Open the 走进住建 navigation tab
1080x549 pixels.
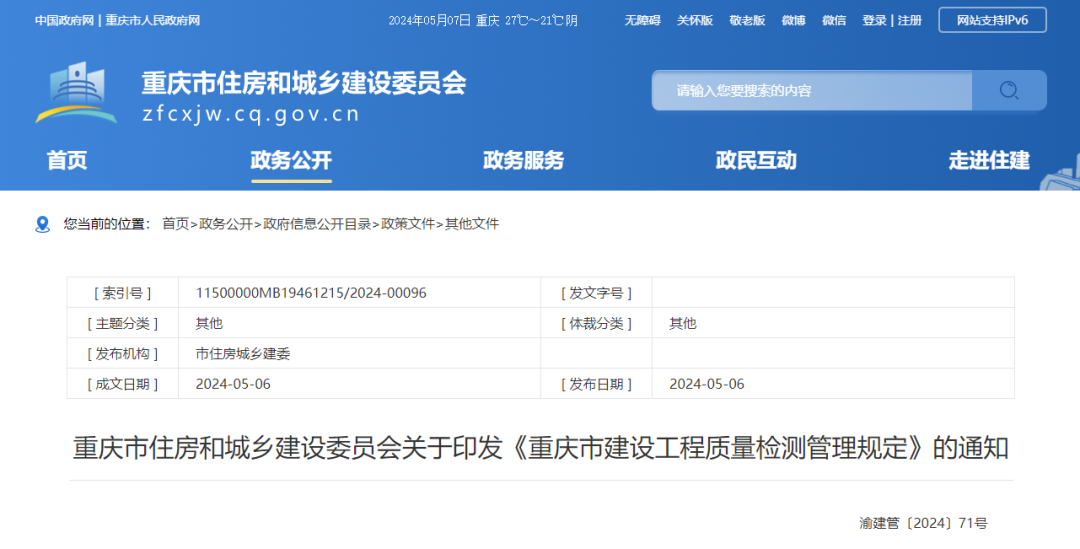(988, 160)
